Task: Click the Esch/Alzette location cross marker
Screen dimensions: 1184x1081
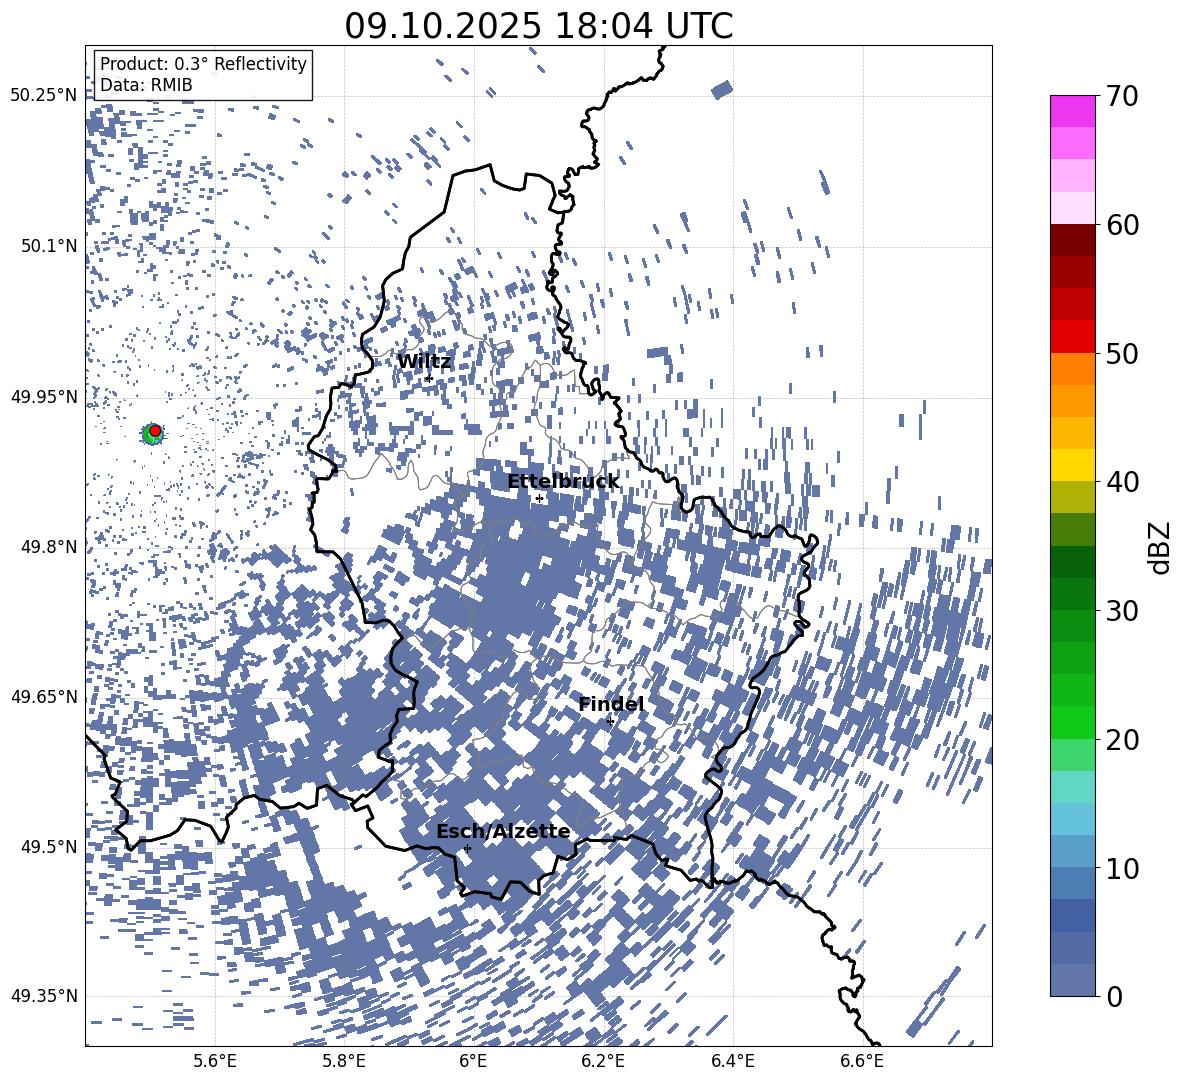Action: (x=467, y=848)
